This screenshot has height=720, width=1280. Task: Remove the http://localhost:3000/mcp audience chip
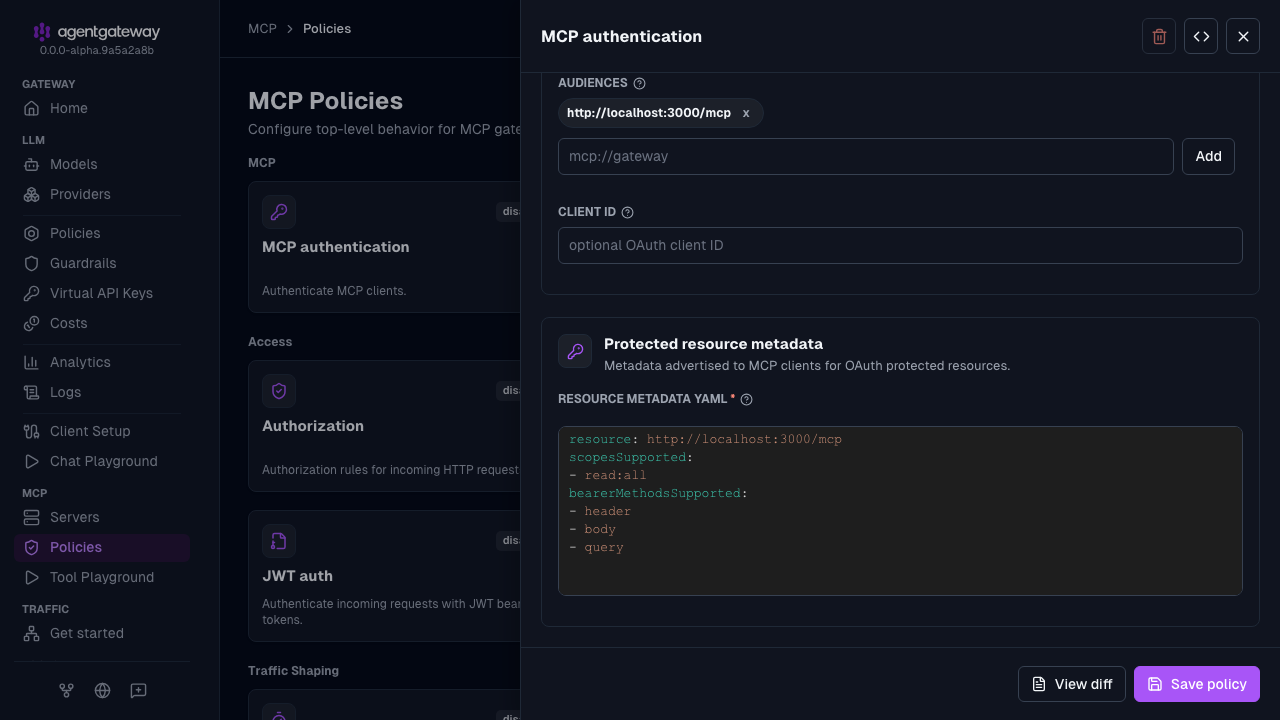[x=746, y=113]
